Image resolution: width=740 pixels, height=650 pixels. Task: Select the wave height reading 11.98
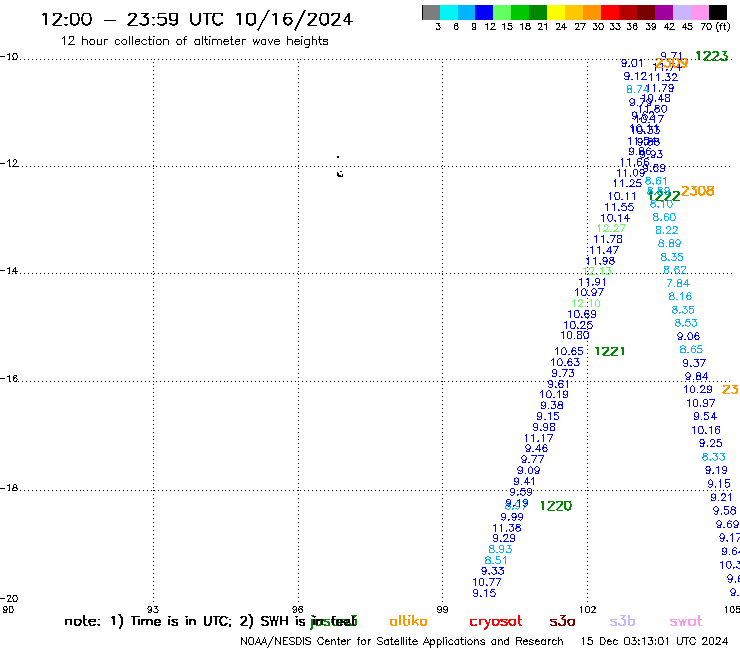tap(600, 261)
